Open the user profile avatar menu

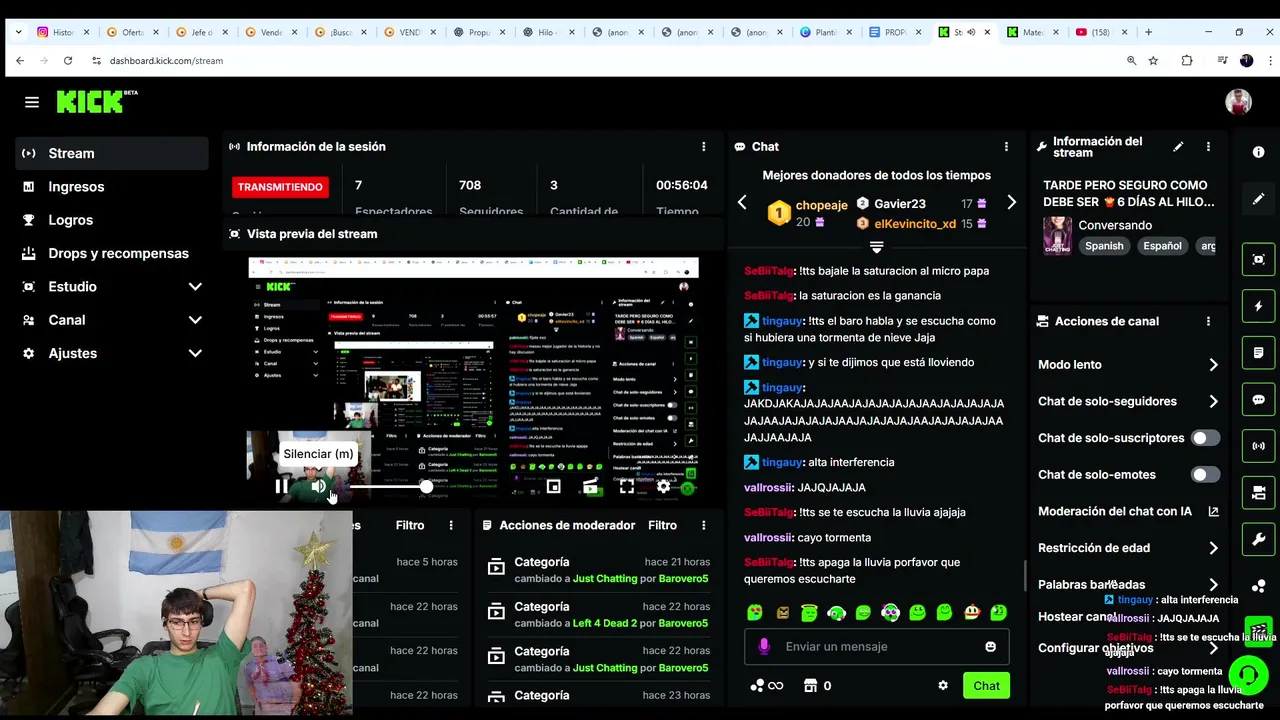tap(1238, 102)
